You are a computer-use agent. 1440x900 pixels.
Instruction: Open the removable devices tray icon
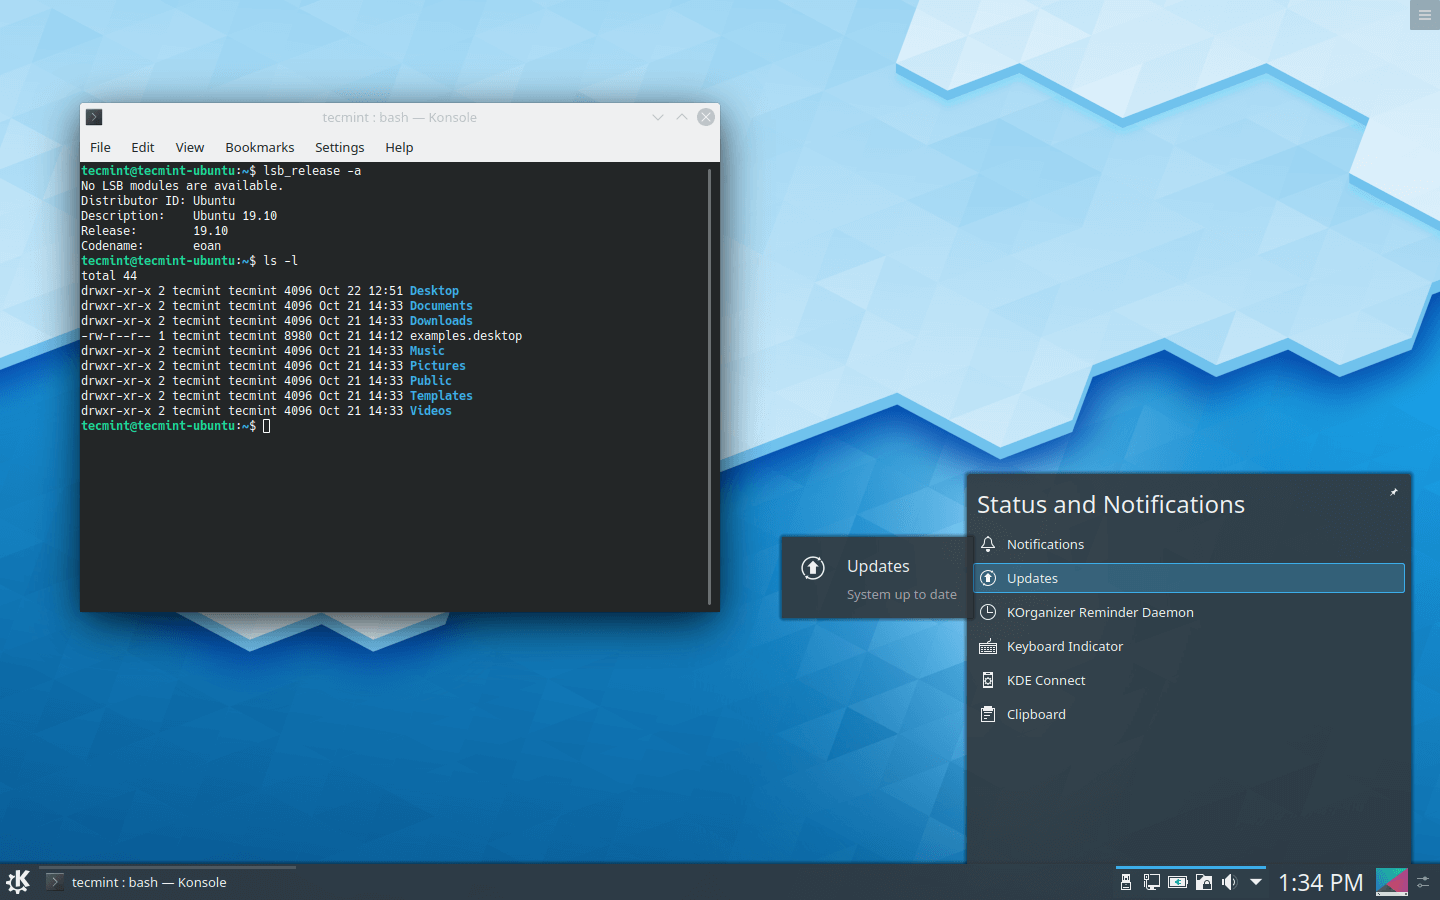point(1126,882)
